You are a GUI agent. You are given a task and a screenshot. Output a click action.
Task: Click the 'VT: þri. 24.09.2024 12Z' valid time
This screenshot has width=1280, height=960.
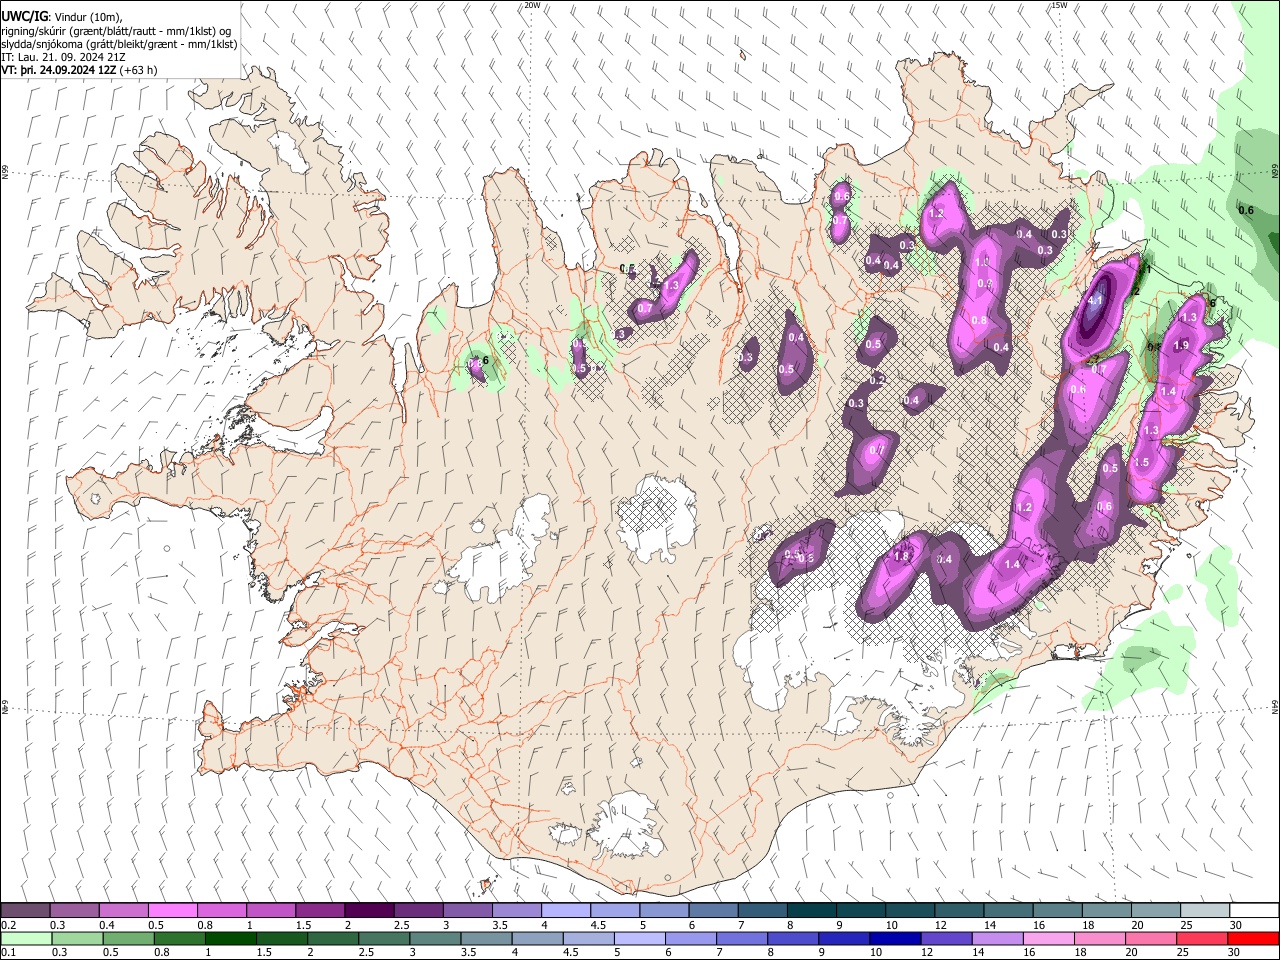tap(59, 70)
